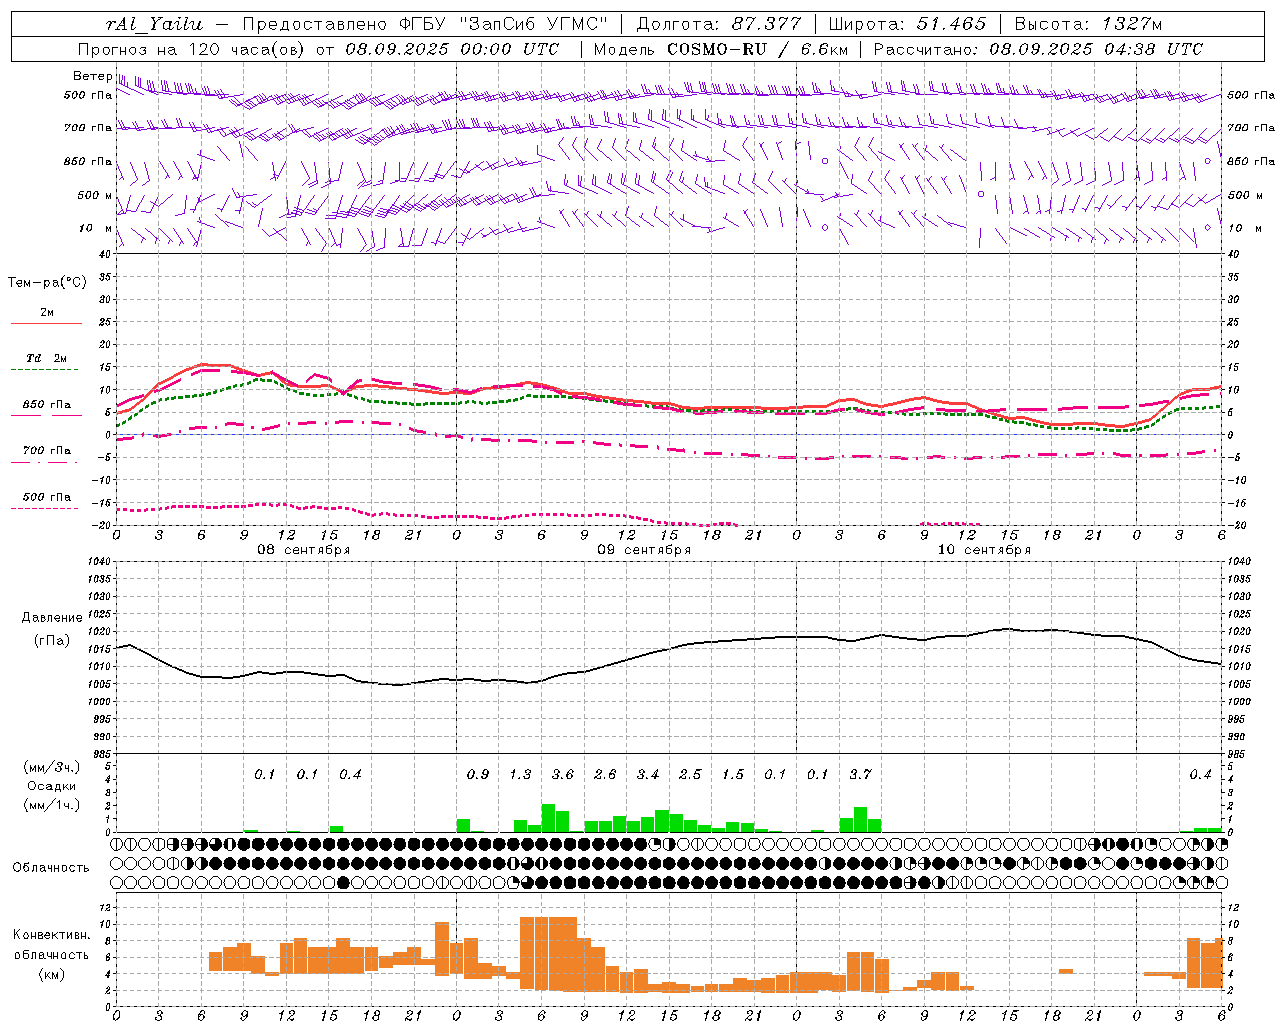Image resolution: width=1280 pixels, height=1024 pixels.
Task: Click '500 гПа' entry in temperature legend
Action: (x=47, y=497)
